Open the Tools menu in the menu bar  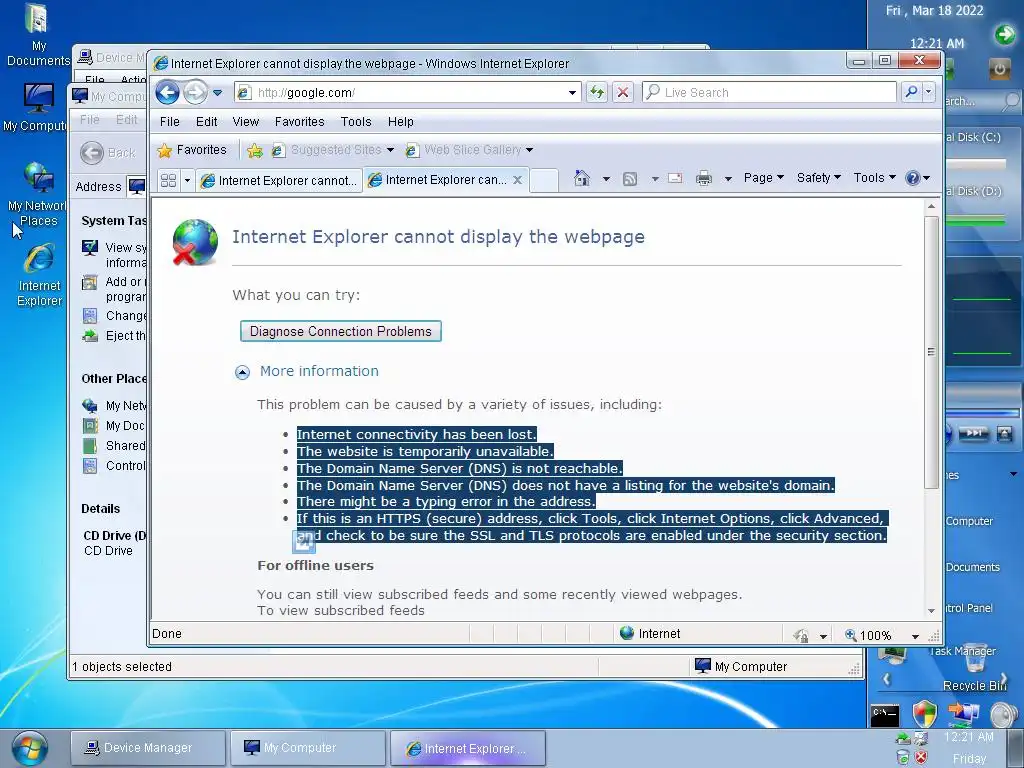[x=356, y=121]
